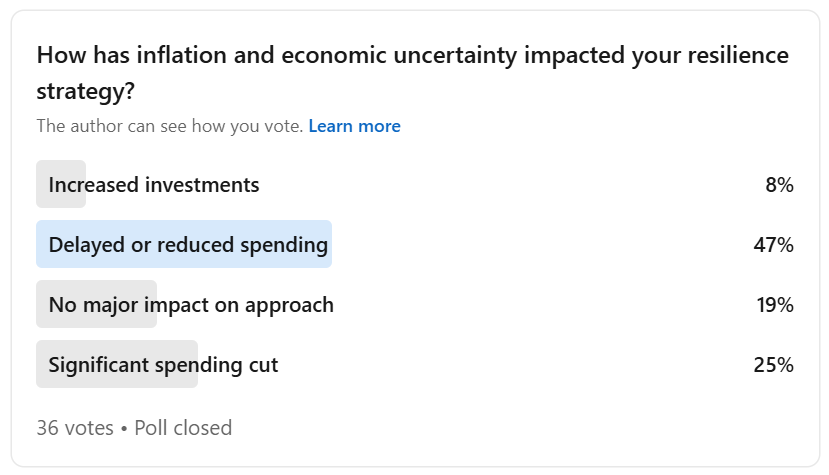Select the Delayed or reduced spending option
The image size is (829, 475).
(x=188, y=245)
